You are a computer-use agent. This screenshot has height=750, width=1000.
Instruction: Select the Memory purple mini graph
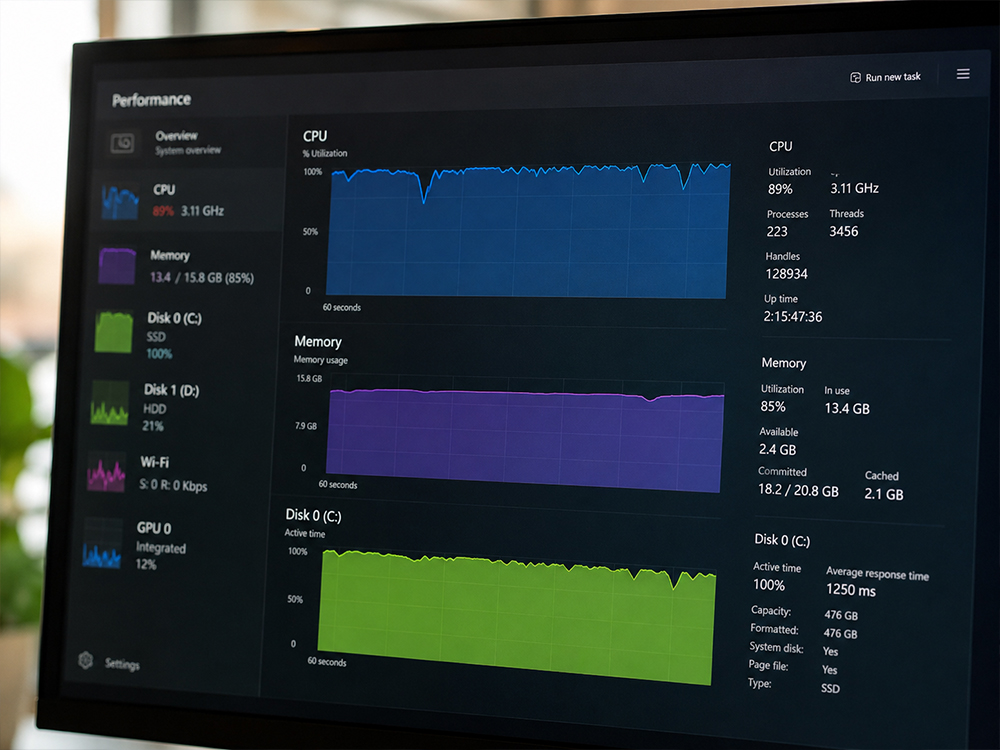point(117,266)
